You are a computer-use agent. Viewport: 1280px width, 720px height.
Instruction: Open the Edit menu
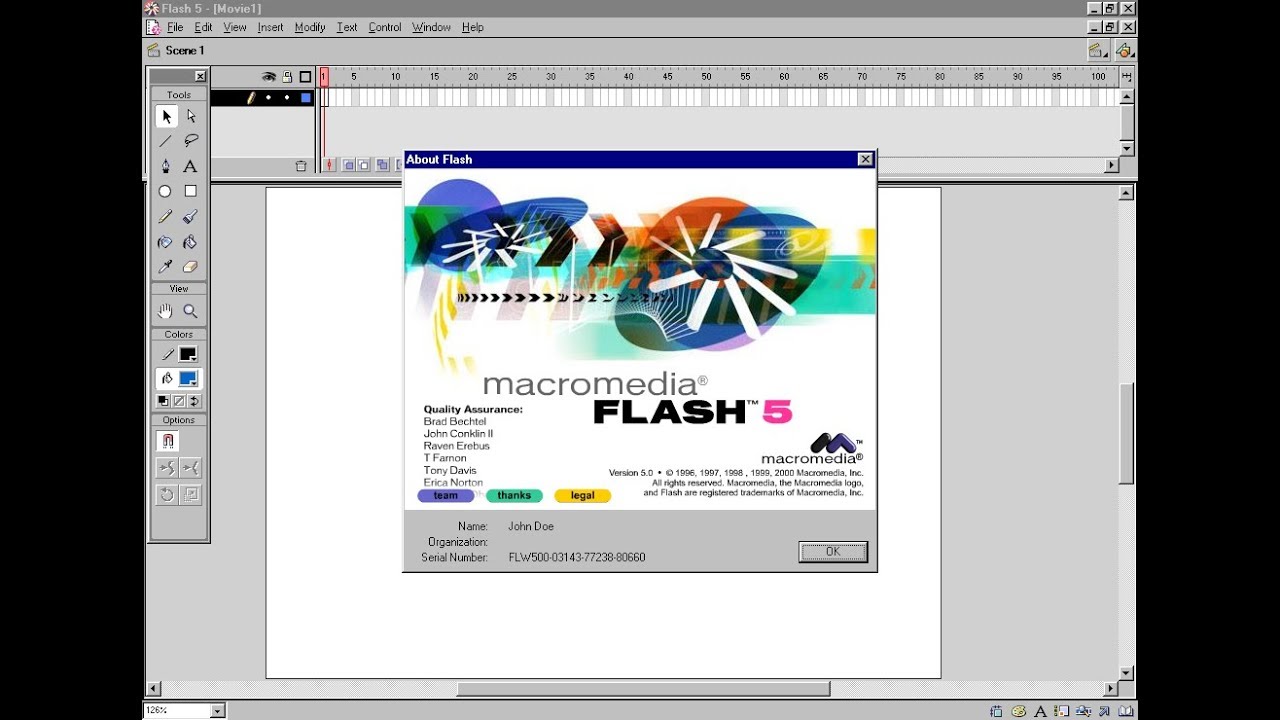tap(203, 28)
